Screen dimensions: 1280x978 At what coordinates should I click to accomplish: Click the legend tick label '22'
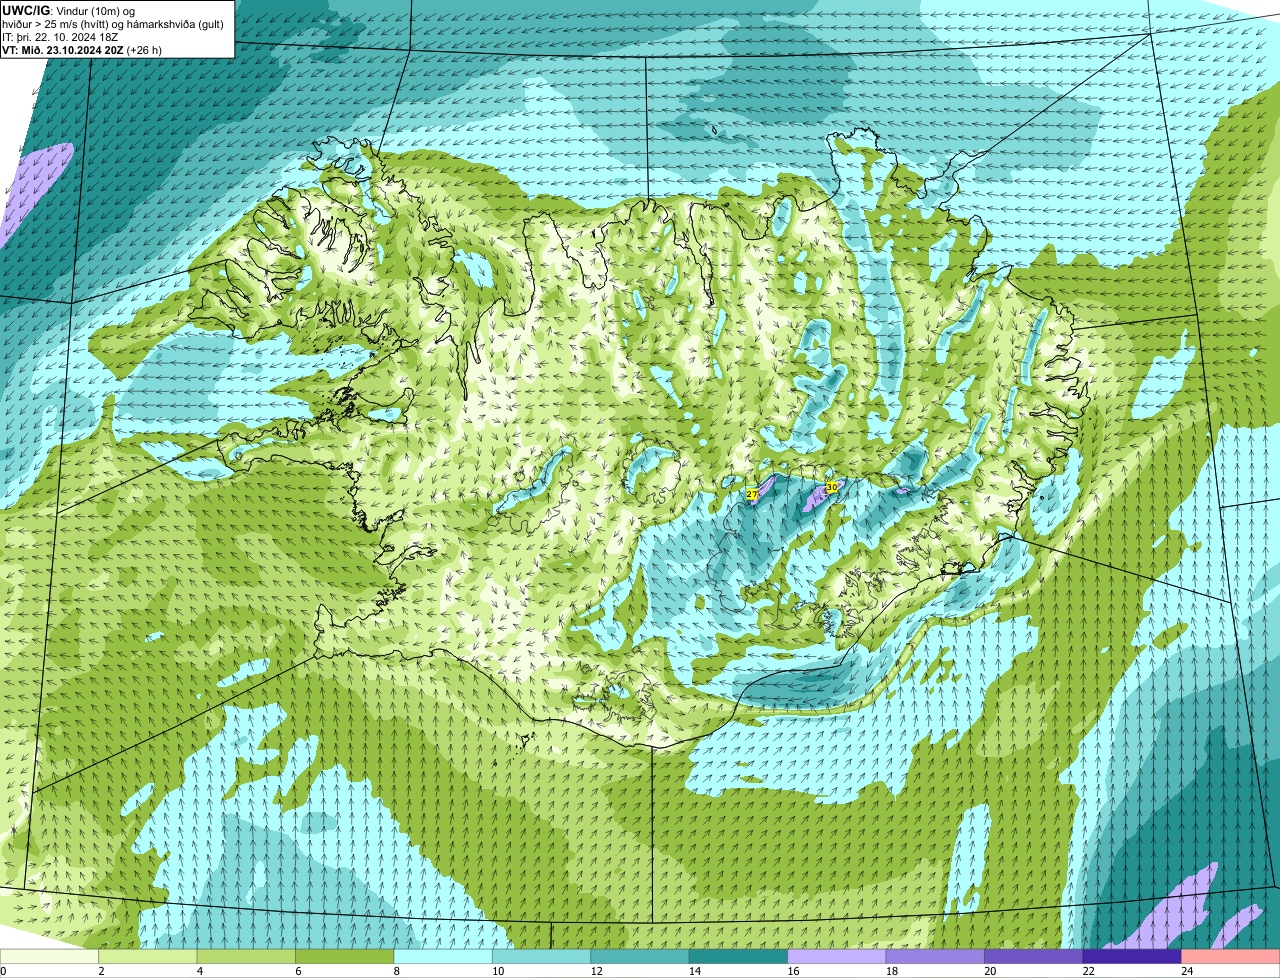[x=1088, y=971]
